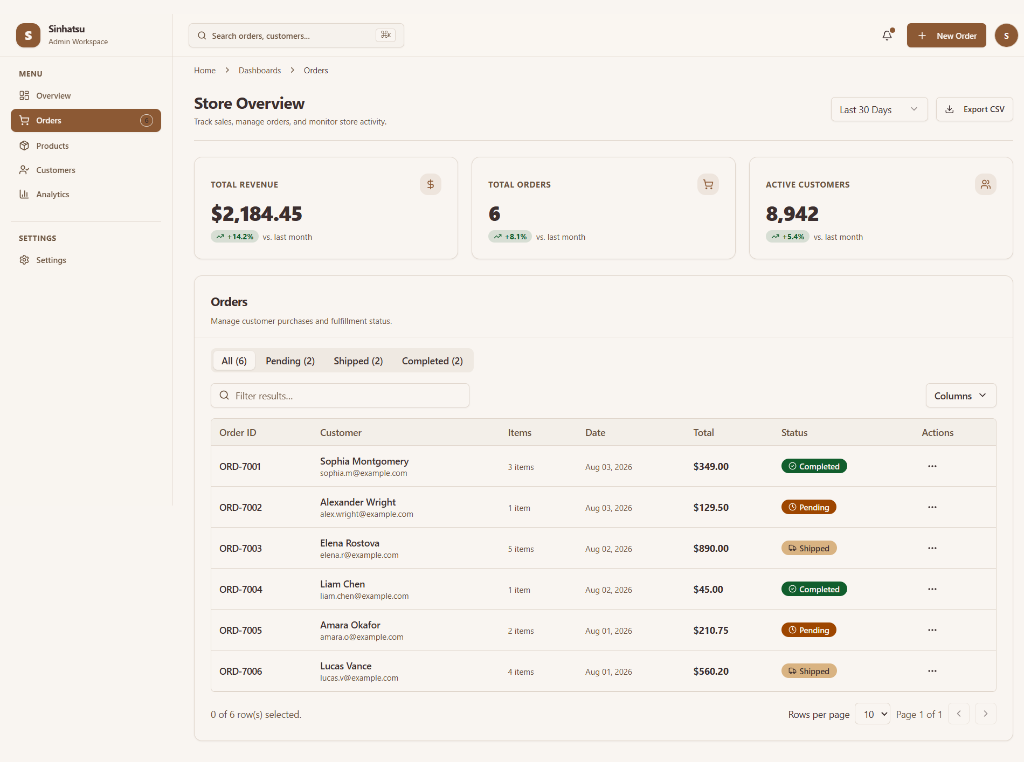Sort by the Order ID column header
Image resolution: width=1024 pixels, height=762 pixels.
tap(238, 432)
